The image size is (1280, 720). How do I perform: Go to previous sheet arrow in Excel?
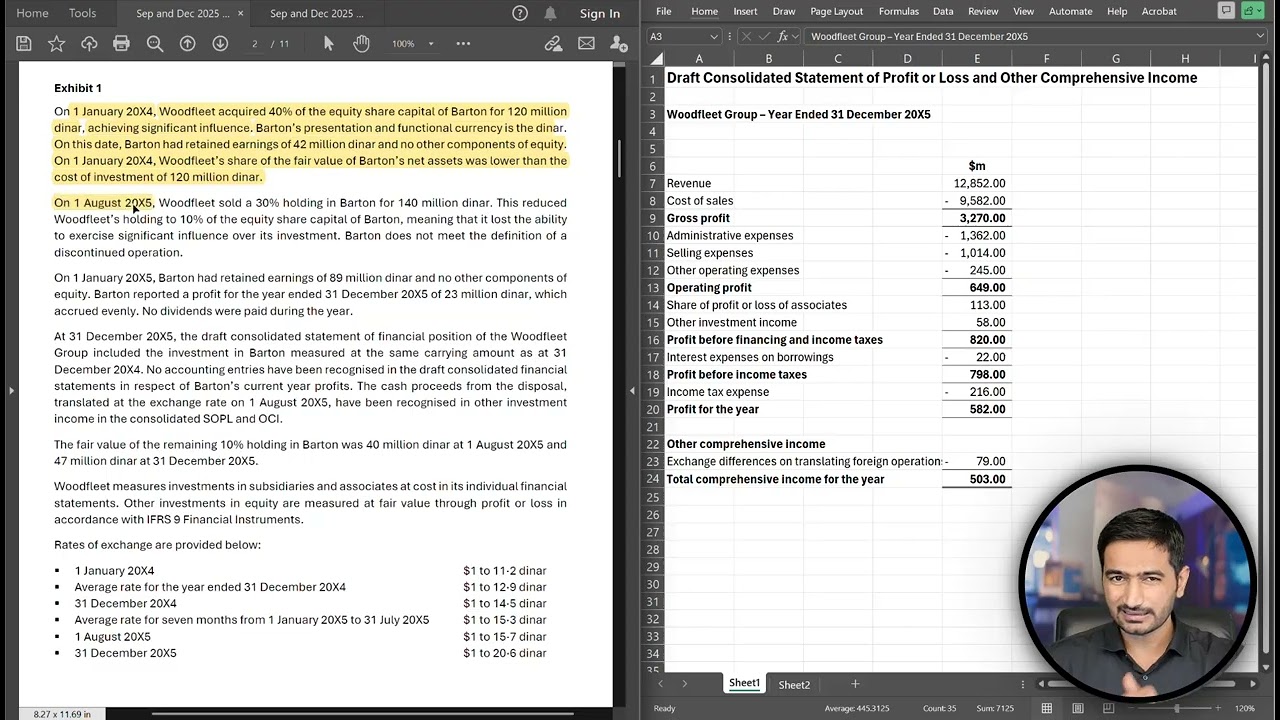tap(660, 684)
